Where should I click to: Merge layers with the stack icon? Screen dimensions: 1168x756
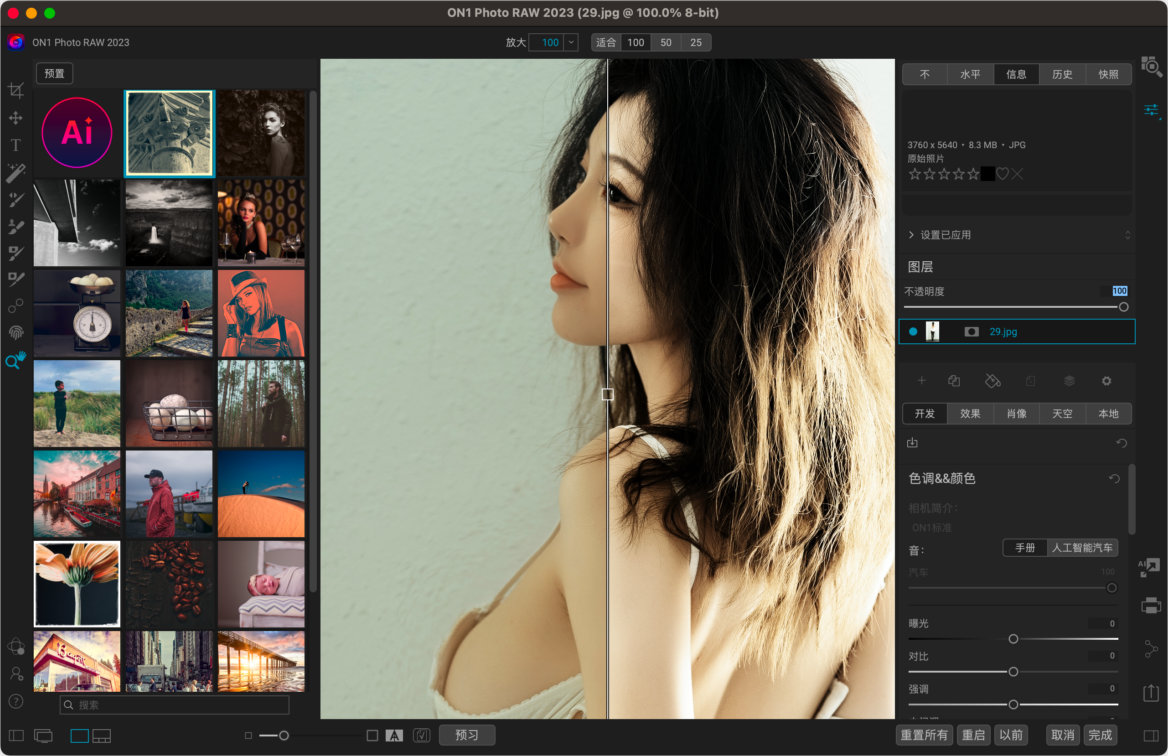(x=1069, y=381)
